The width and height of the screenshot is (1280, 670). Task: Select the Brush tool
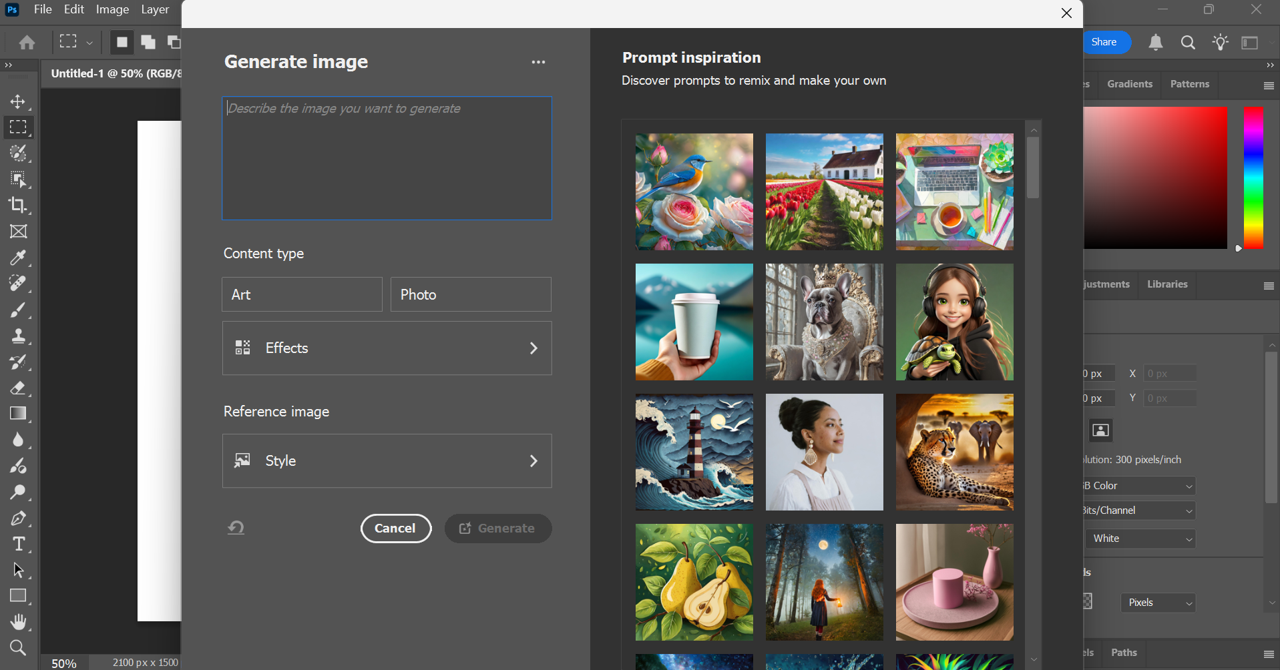18,310
